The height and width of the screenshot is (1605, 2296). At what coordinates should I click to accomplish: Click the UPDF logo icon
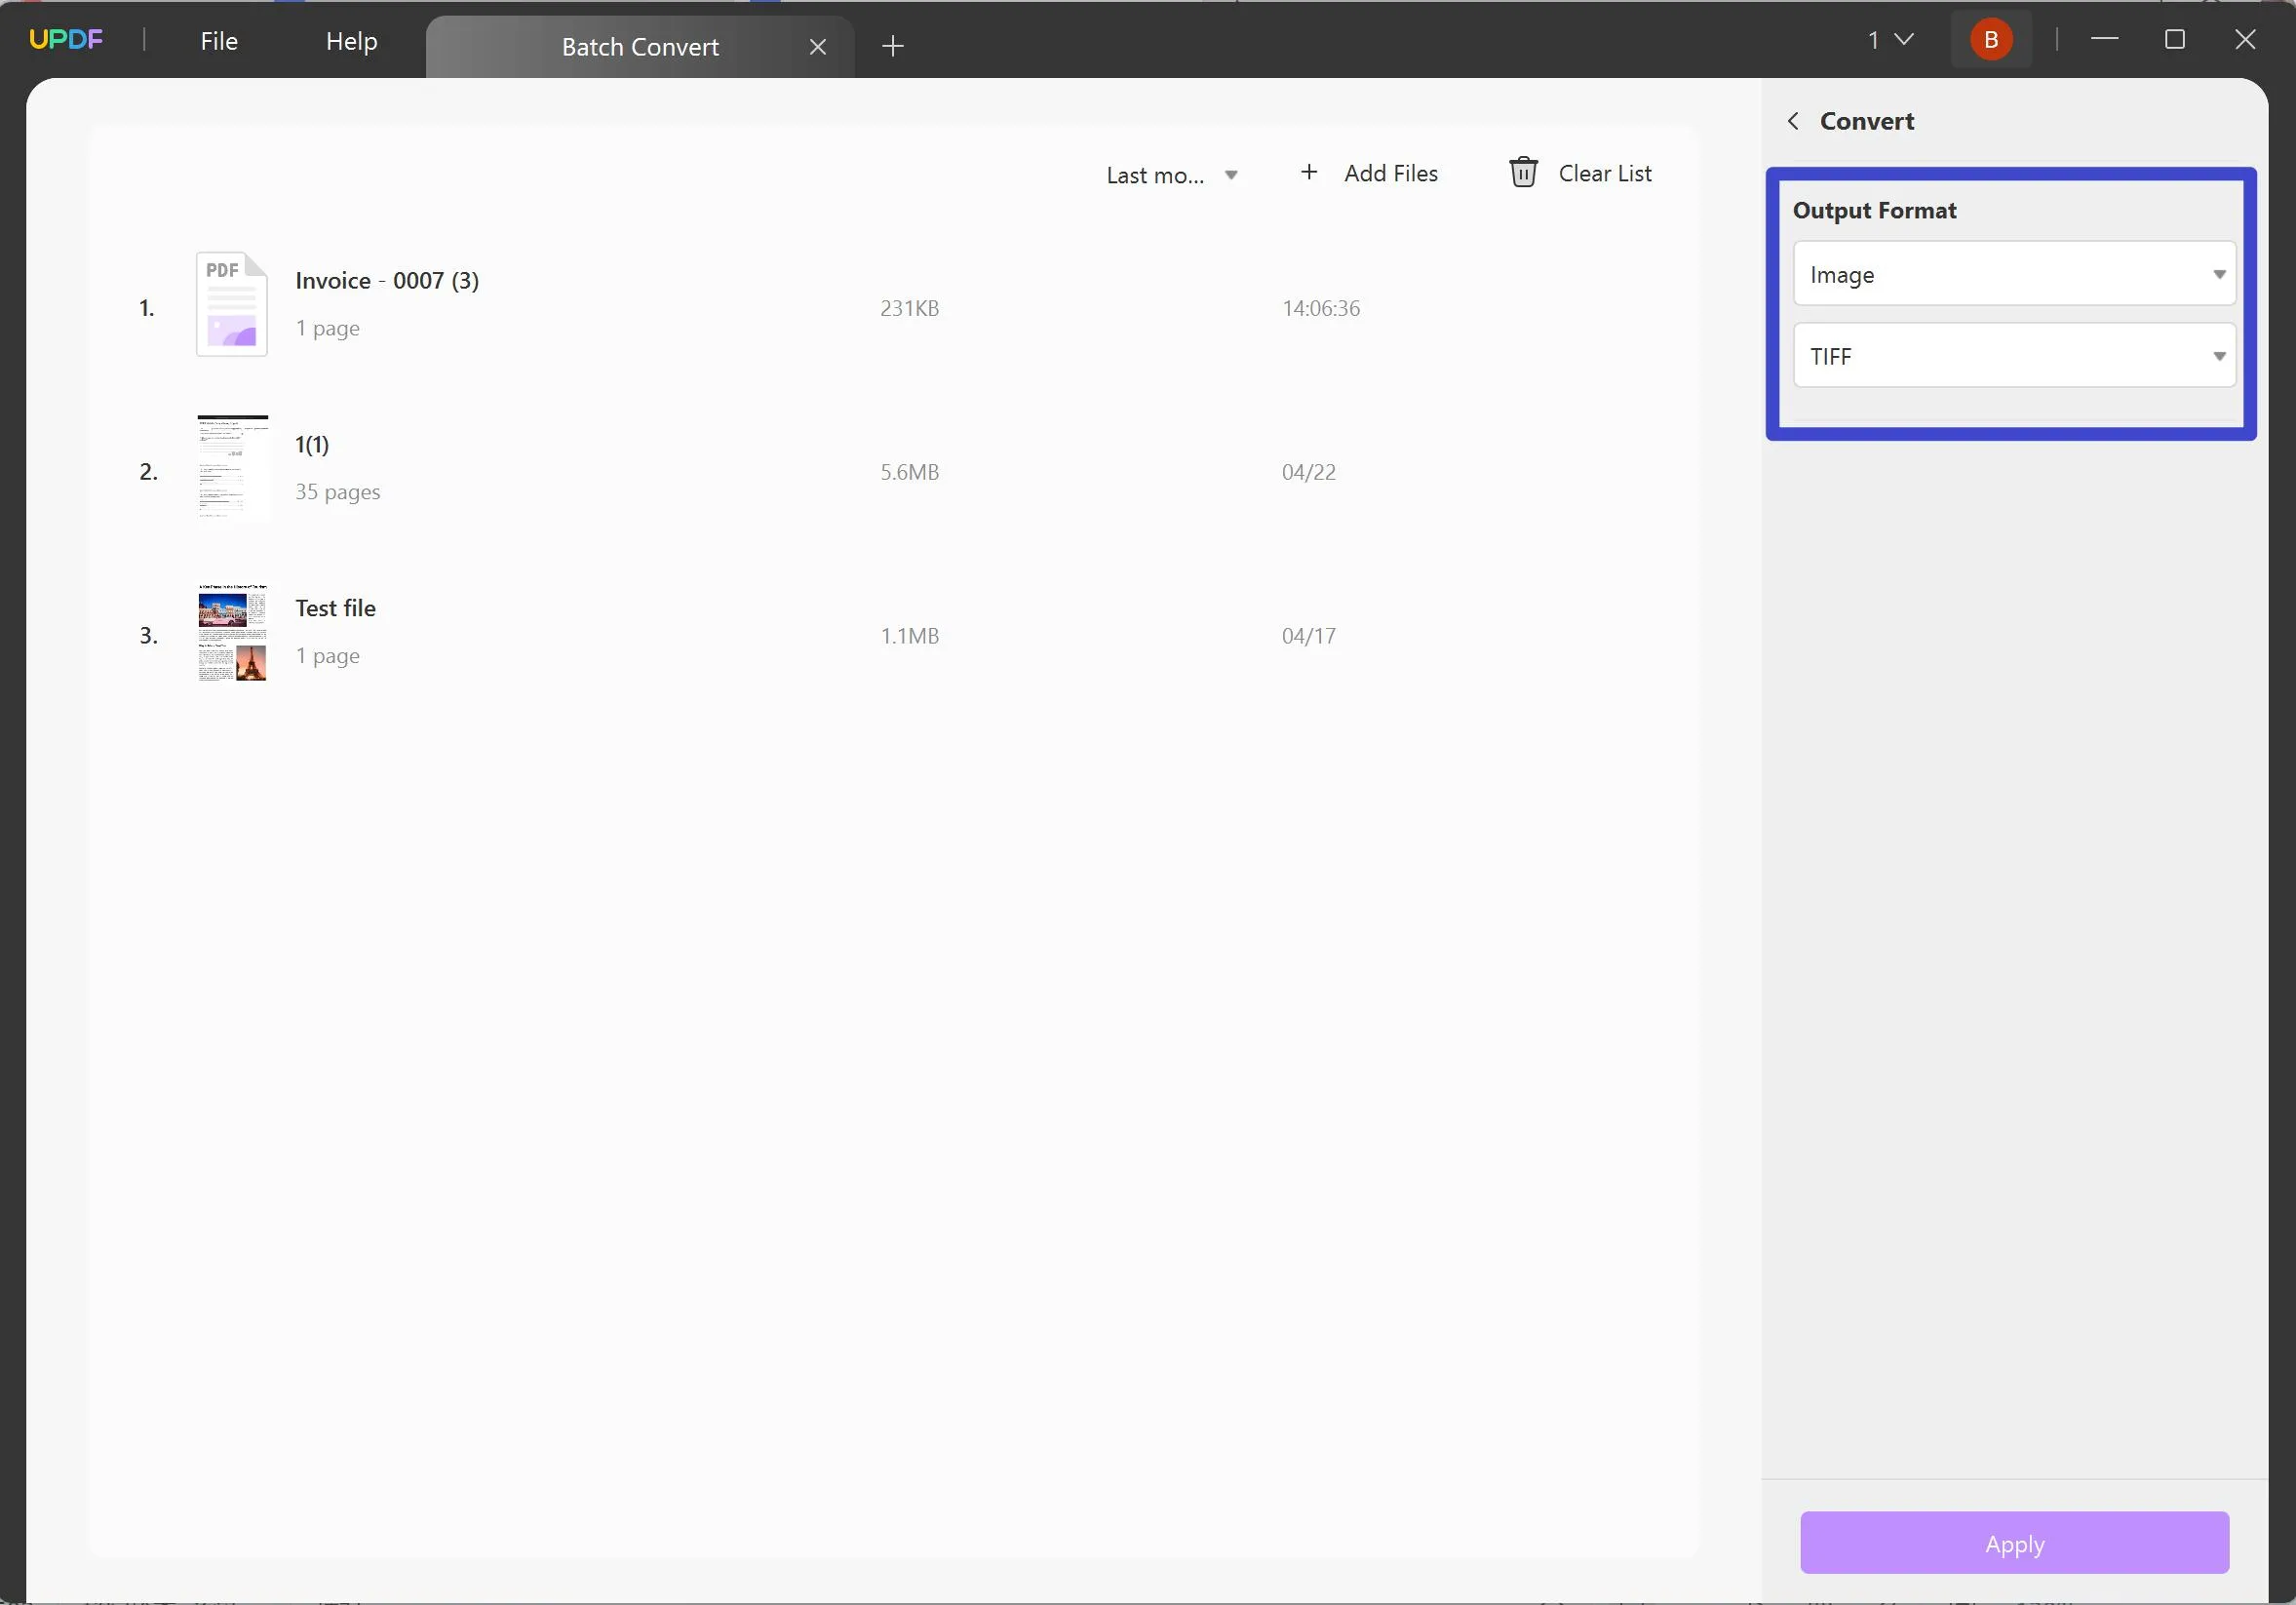tap(66, 40)
